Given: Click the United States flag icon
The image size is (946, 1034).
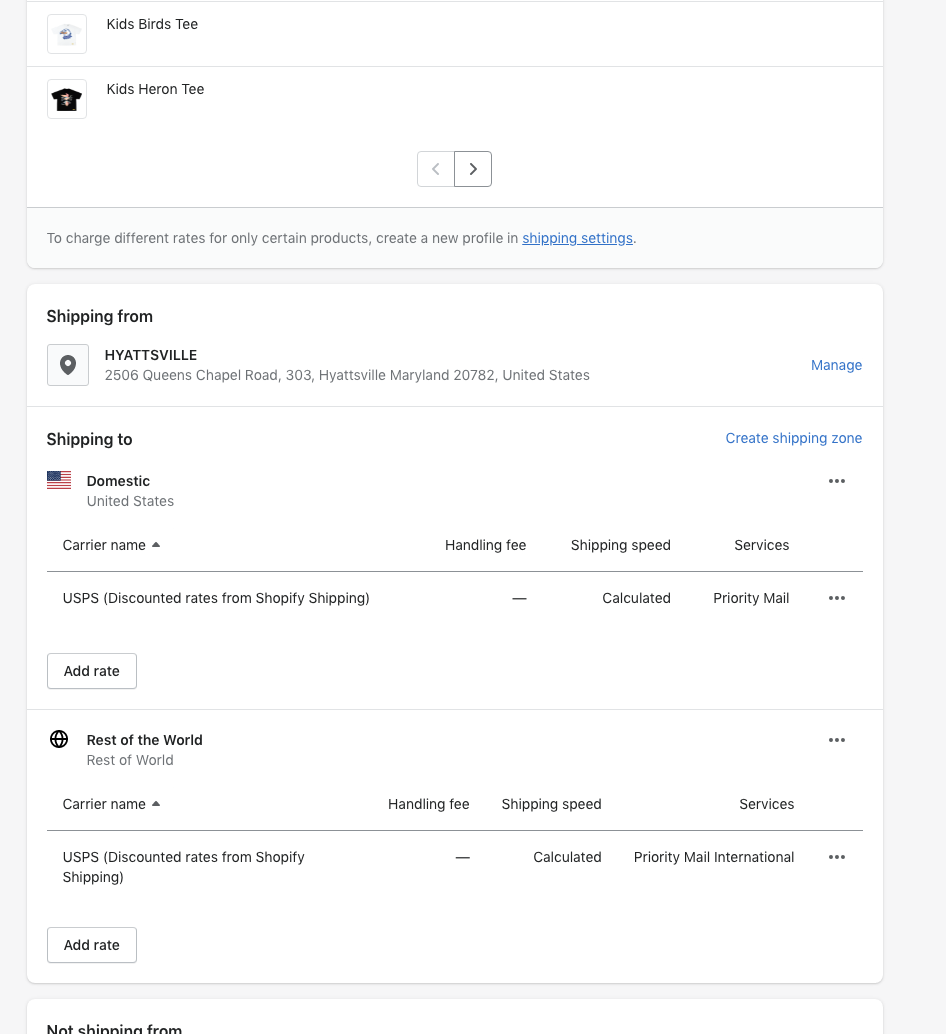Looking at the screenshot, I should point(59,481).
